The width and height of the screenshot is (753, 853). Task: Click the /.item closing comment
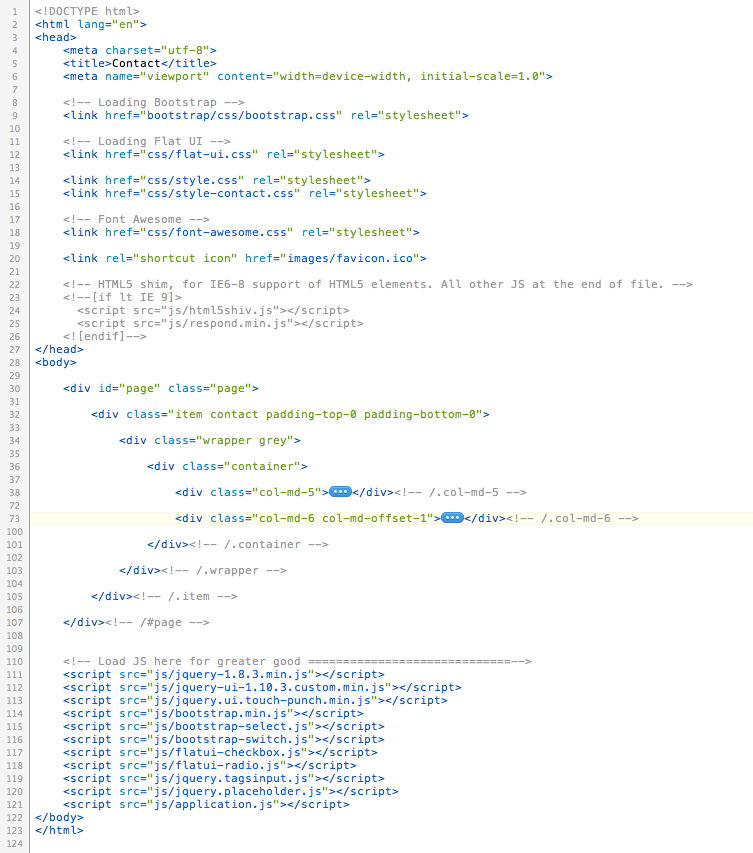click(x=185, y=597)
